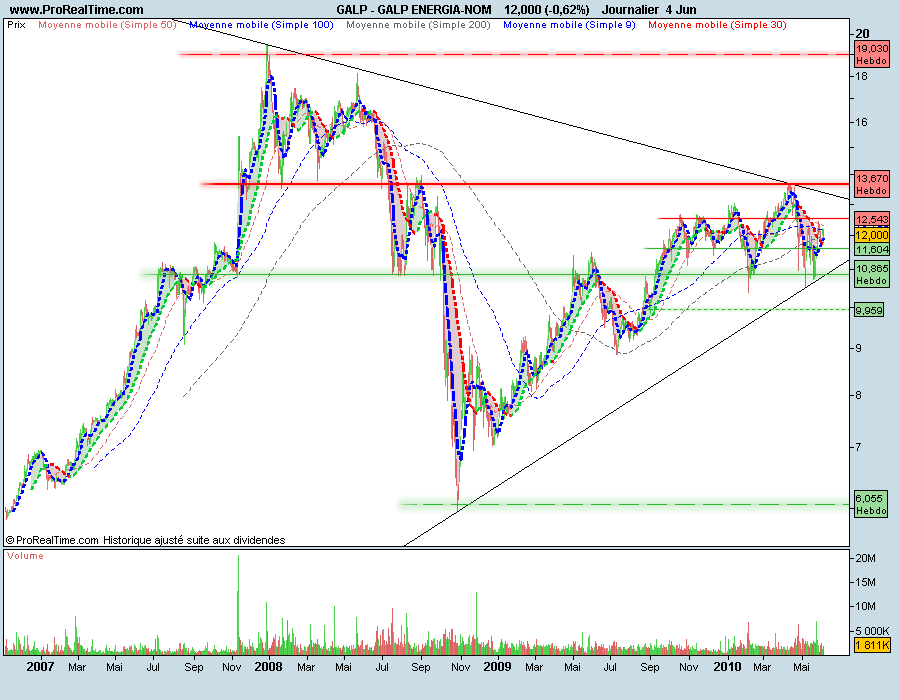Screen dimensions: 900x700
Task: Click the Journalier 4 Jun timeframe label
Action: pos(649,10)
